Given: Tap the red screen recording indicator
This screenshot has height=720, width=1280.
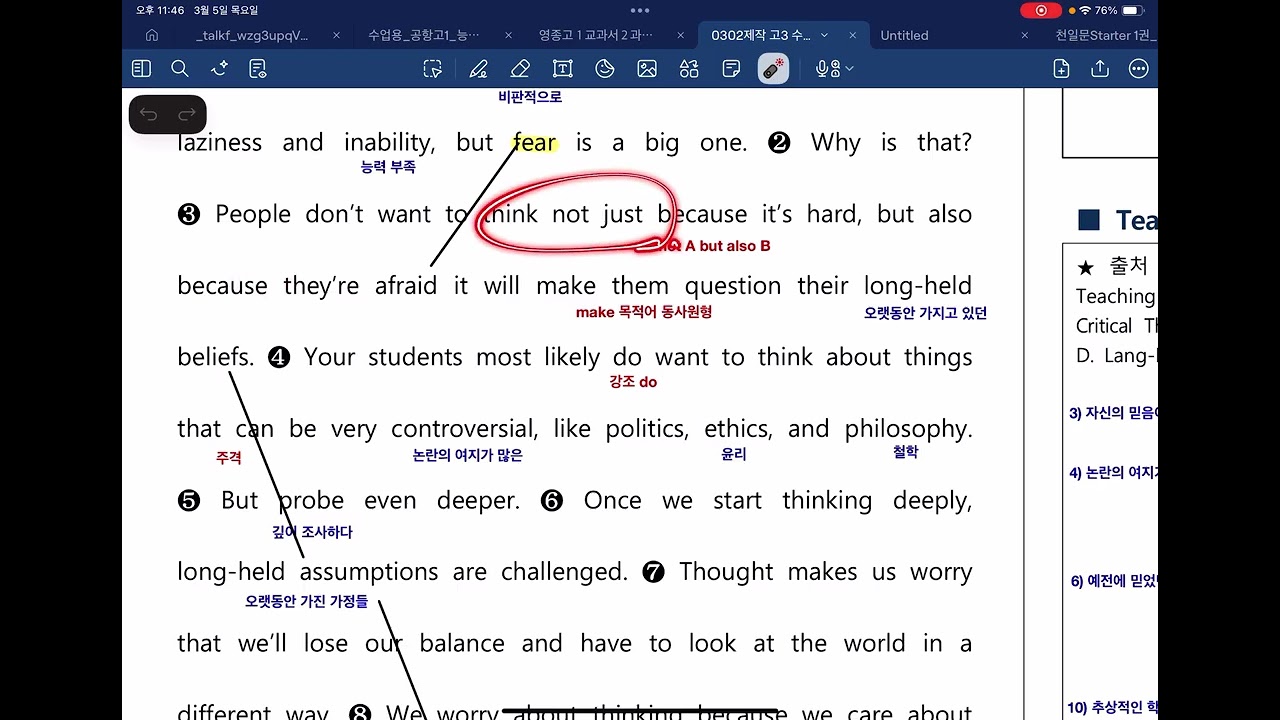Looking at the screenshot, I should [1041, 10].
